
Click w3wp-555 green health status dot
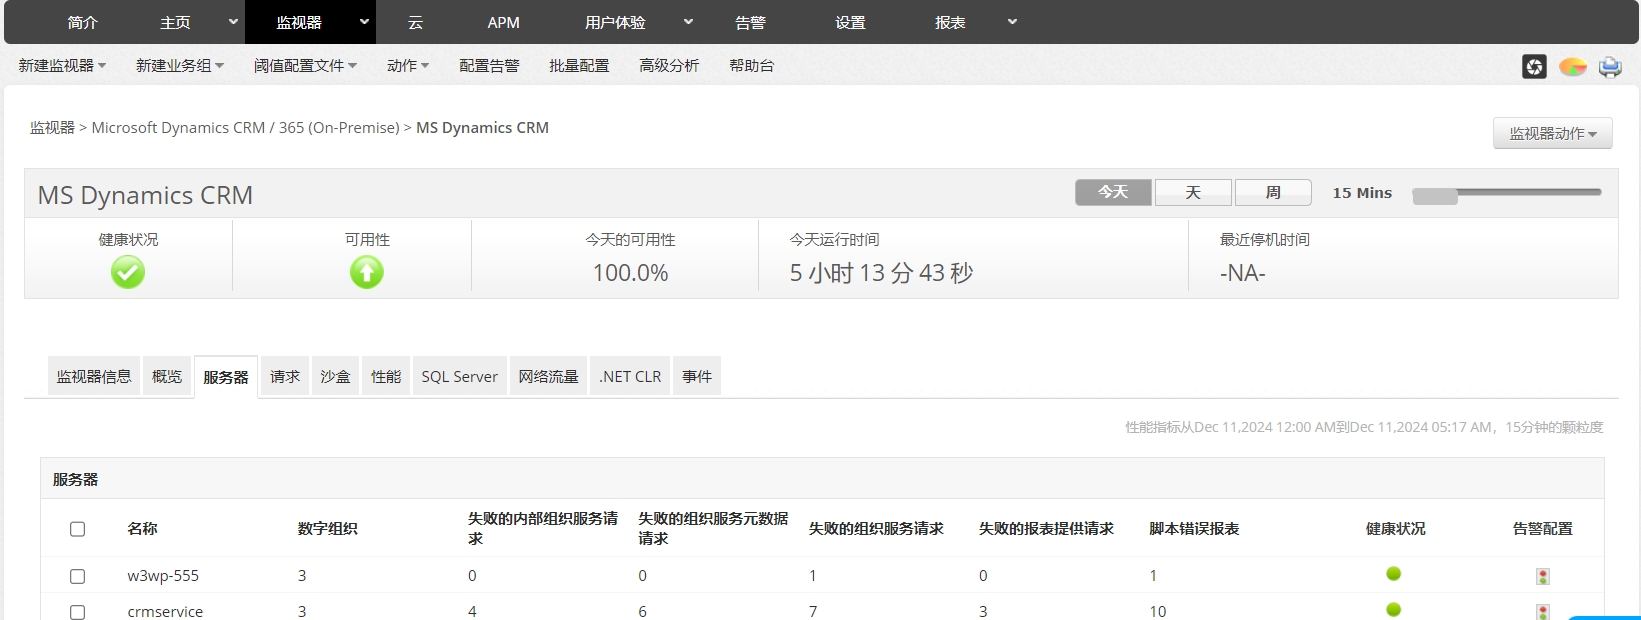(x=1394, y=574)
